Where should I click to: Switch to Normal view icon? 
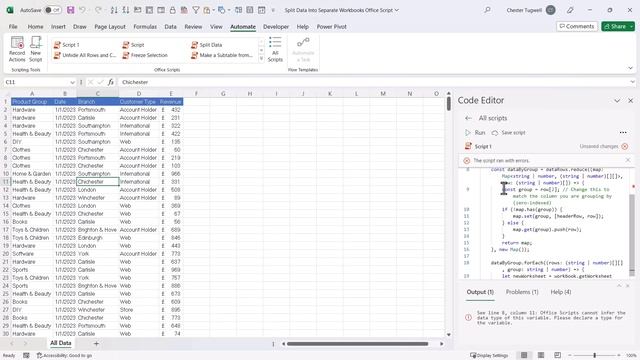[x=524, y=355]
